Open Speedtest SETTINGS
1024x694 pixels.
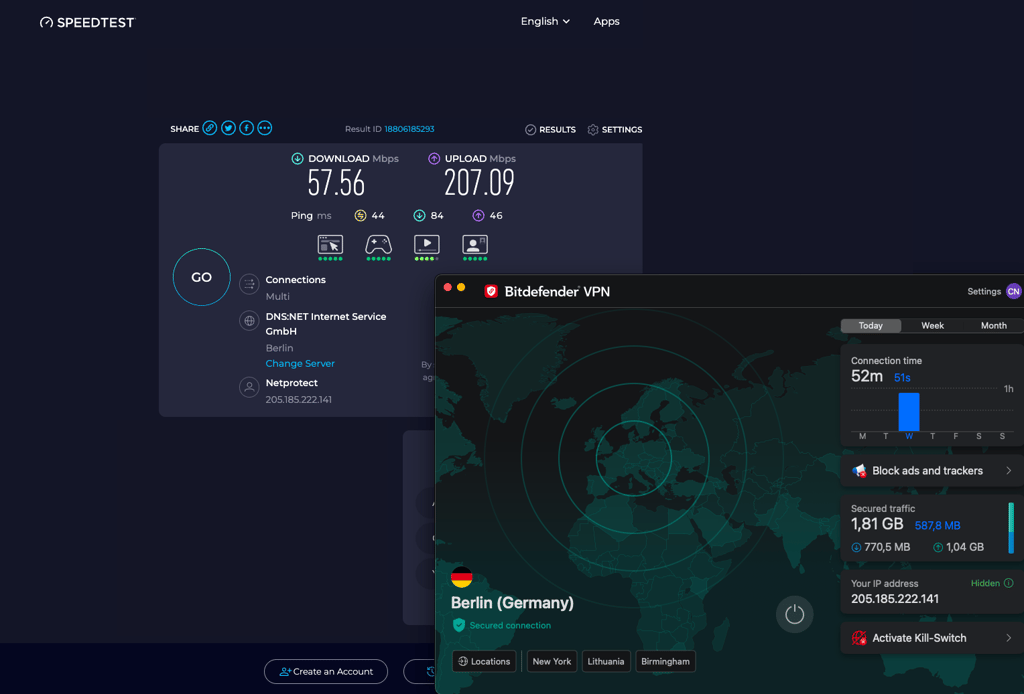(x=615, y=130)
